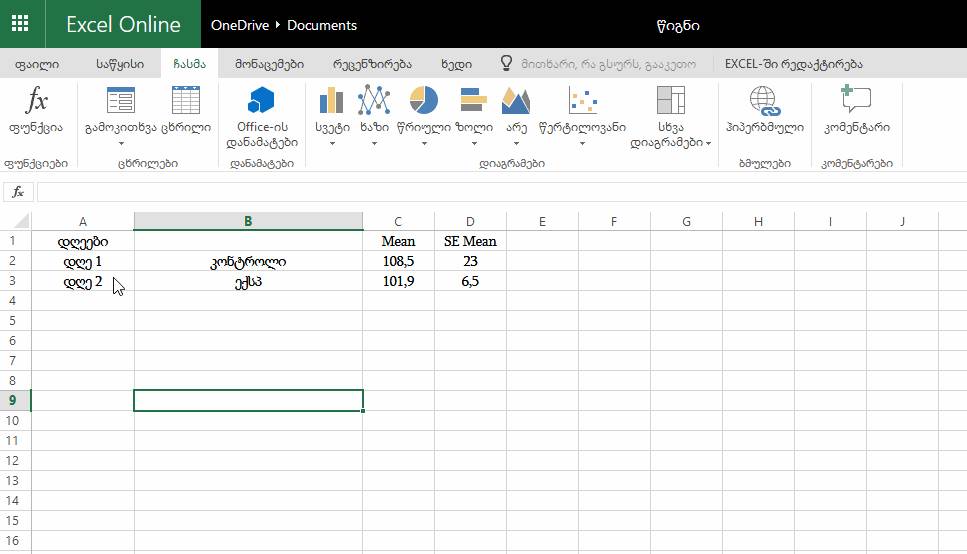Image resolution: width=967 pixels, height=554 pixels.
Task: Select column A header
Action: [x=83, y=221]
